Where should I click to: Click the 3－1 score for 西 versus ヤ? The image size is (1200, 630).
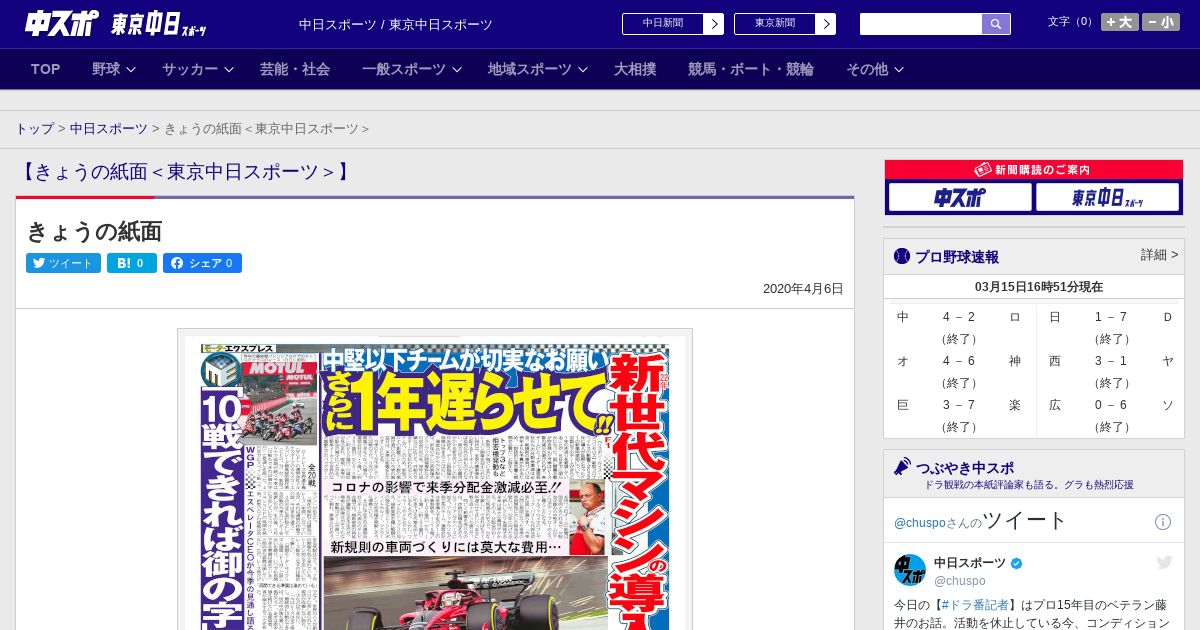(x=1111, y=361)
